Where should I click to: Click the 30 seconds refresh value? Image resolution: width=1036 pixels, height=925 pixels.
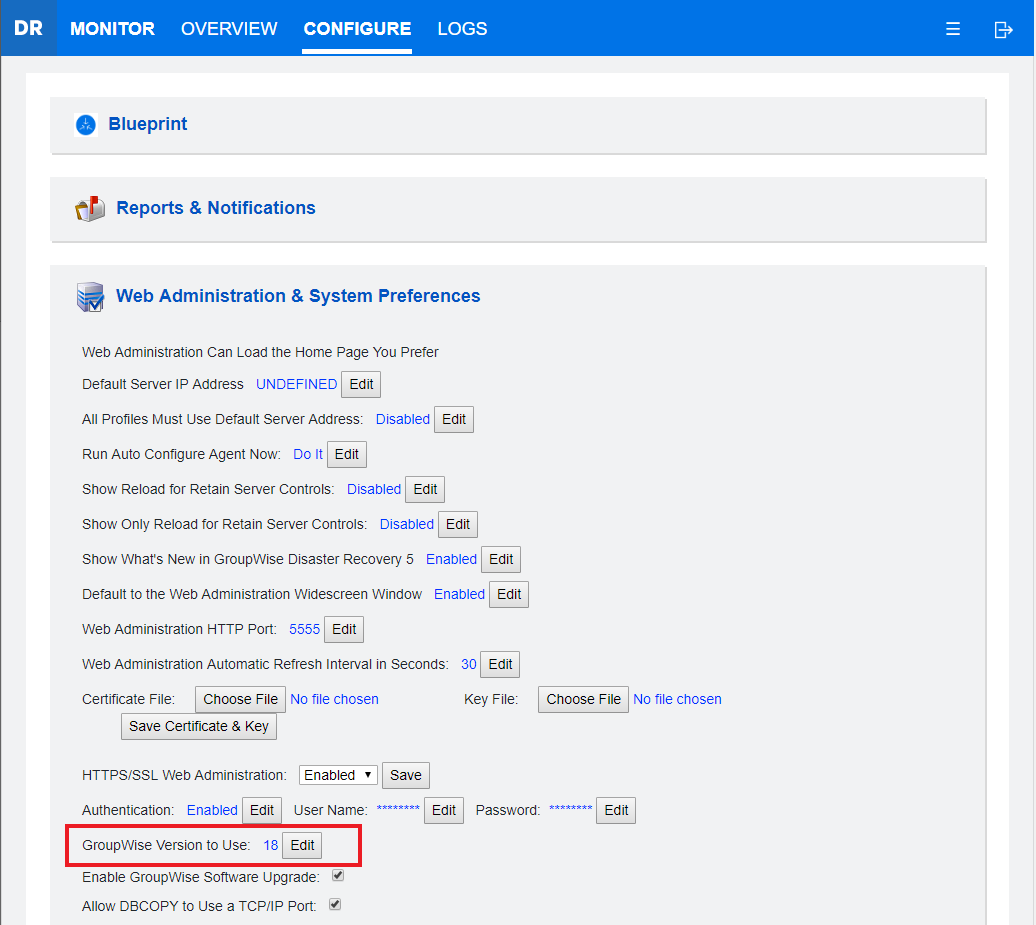point(468,665)
